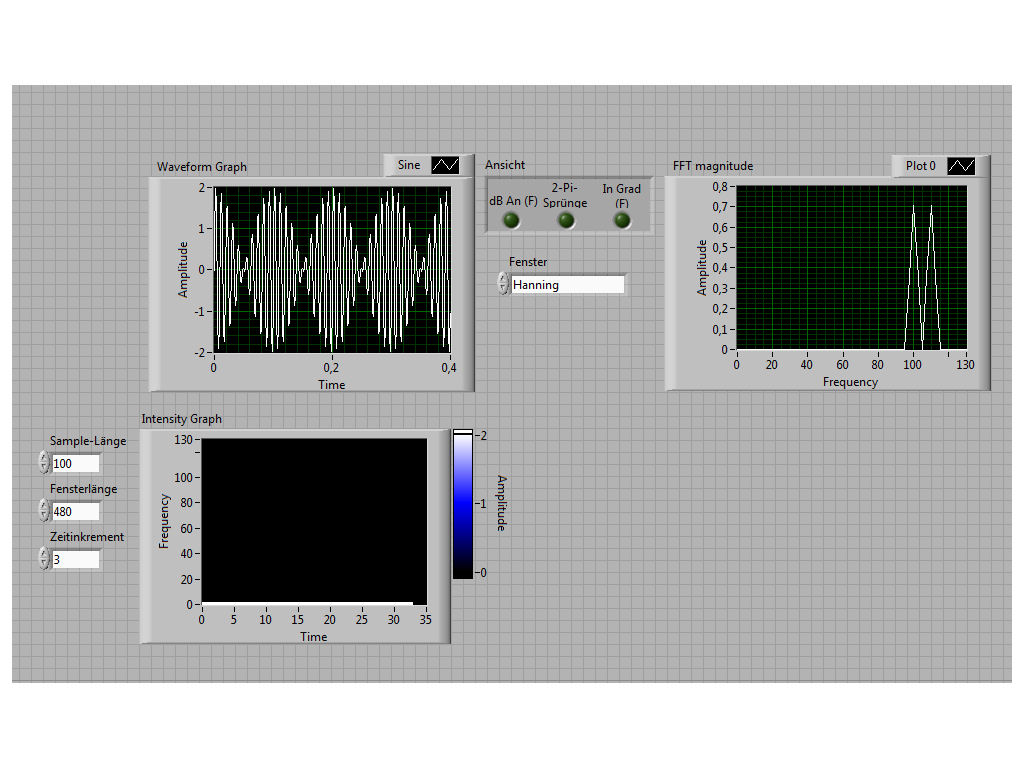Click the Ansicht cluster label

click(505, 165)
